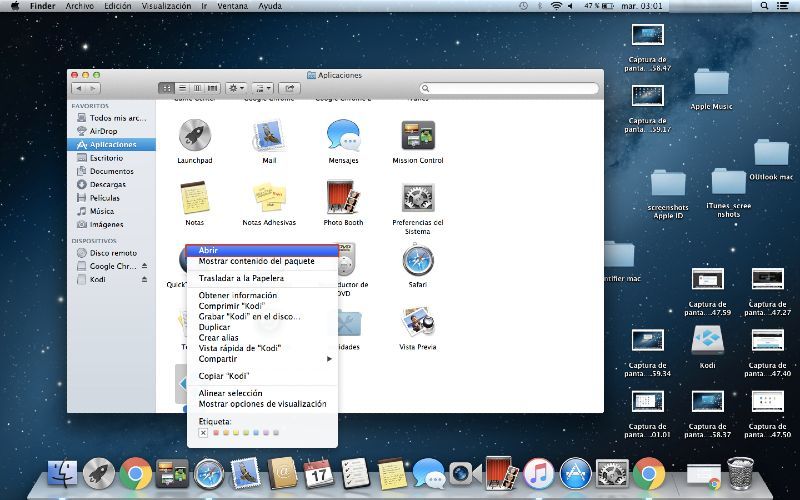Apply the blue label swatch

point(256,433)
